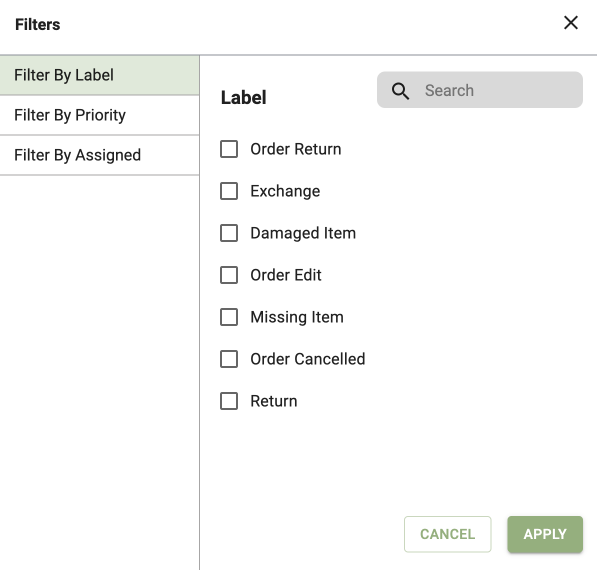Viewport: 597px width, 570px height.
Task: Select the Filter By Label tab
Action: click(99, 75)
